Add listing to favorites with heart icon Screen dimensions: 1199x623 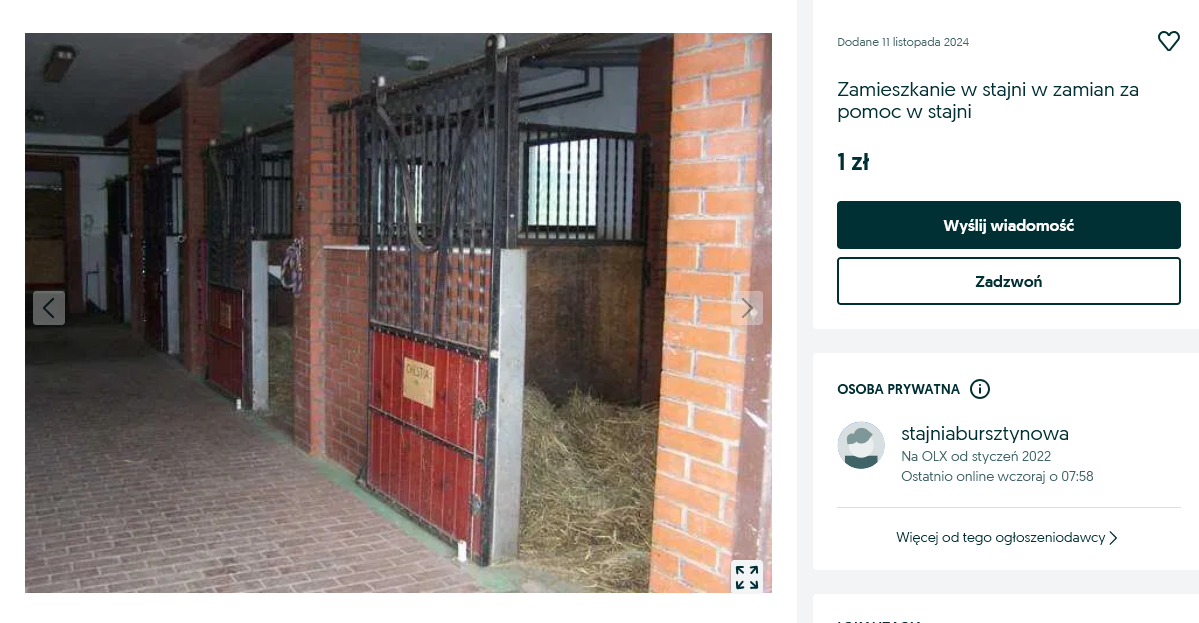tap(1168, 41)
